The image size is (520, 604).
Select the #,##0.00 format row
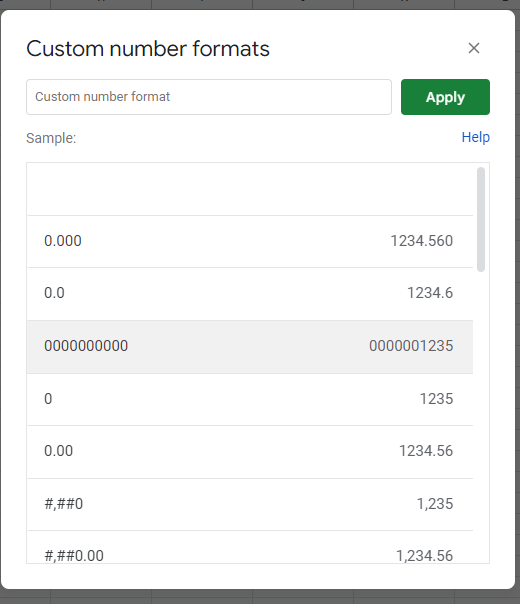(250, 547)
